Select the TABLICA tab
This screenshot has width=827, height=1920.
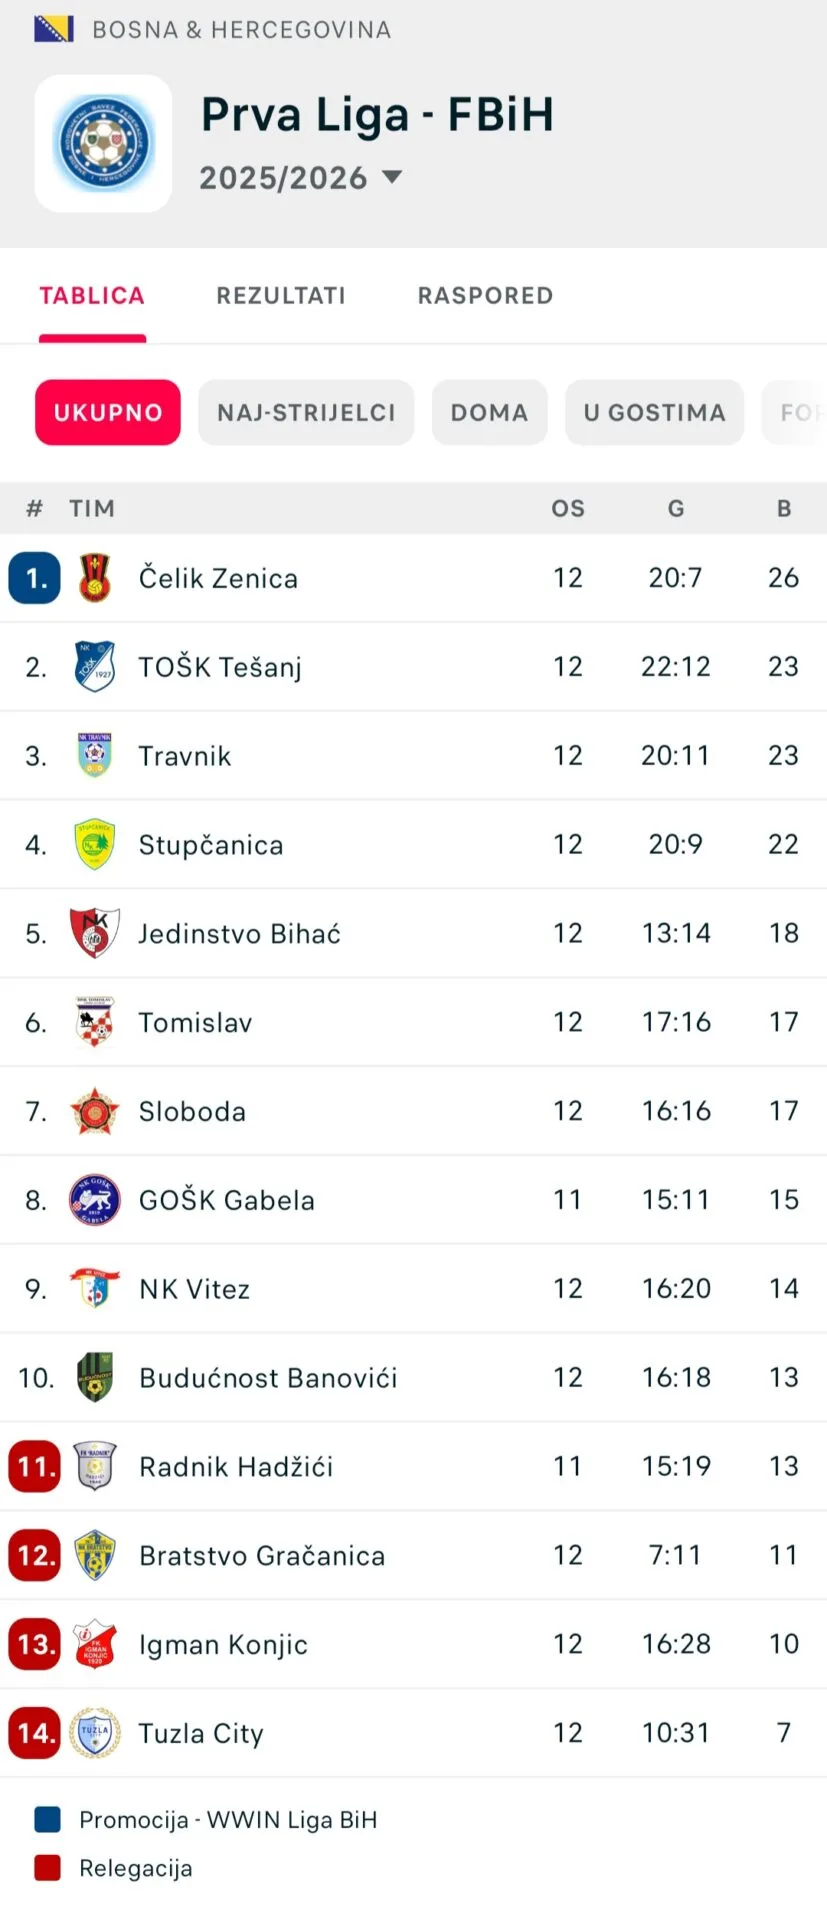(92, 296)
